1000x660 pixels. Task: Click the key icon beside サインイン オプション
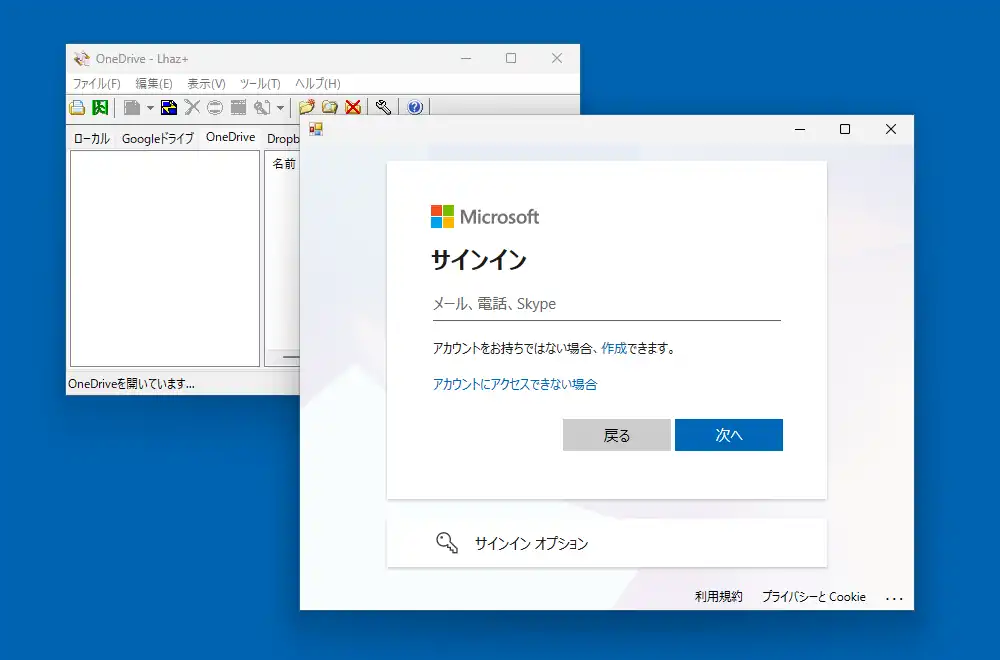(x=446, y=543)
